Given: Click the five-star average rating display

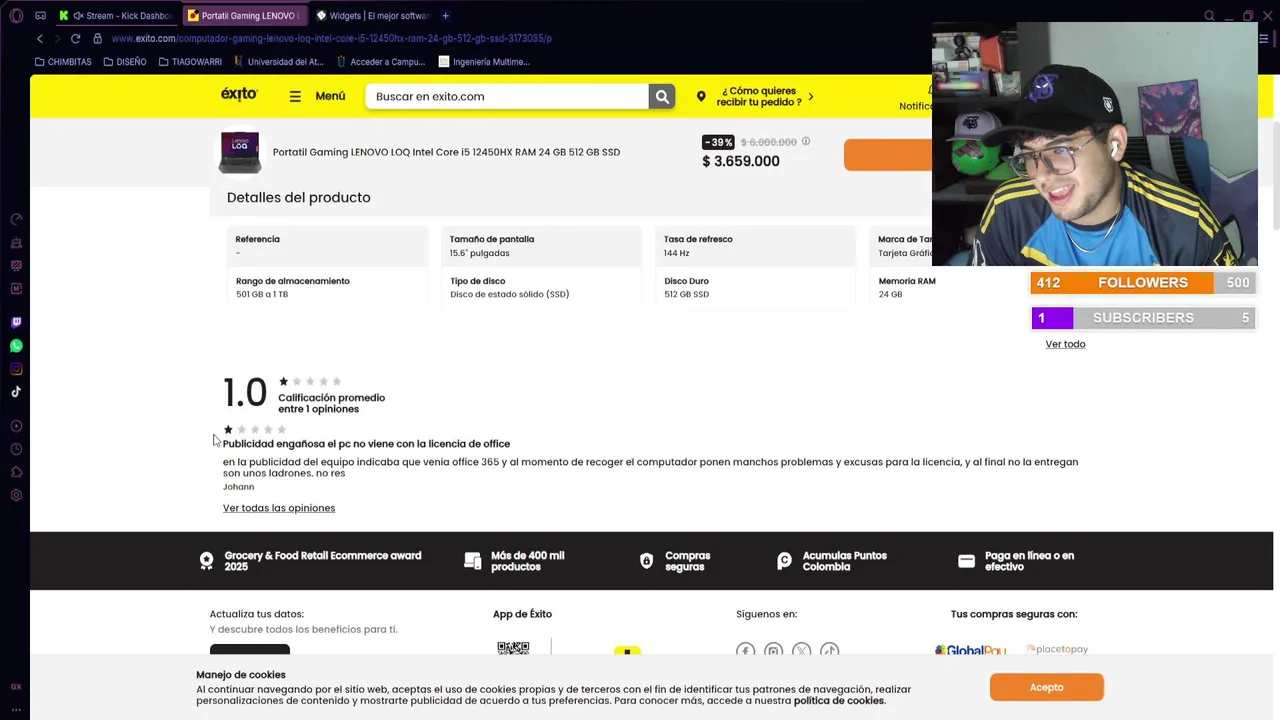Looking at the screenshot, I should click(310, 381).
